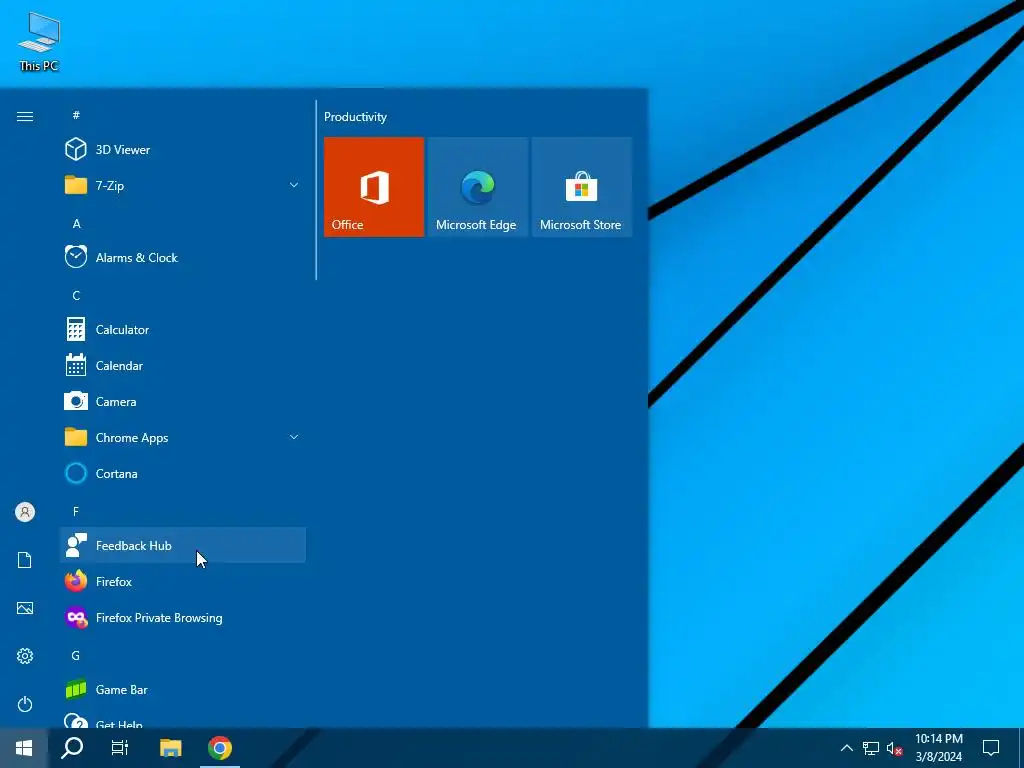Open the Action Center notifications
The width and height of the screenshot is (1024, 768).
coord(991,748)
